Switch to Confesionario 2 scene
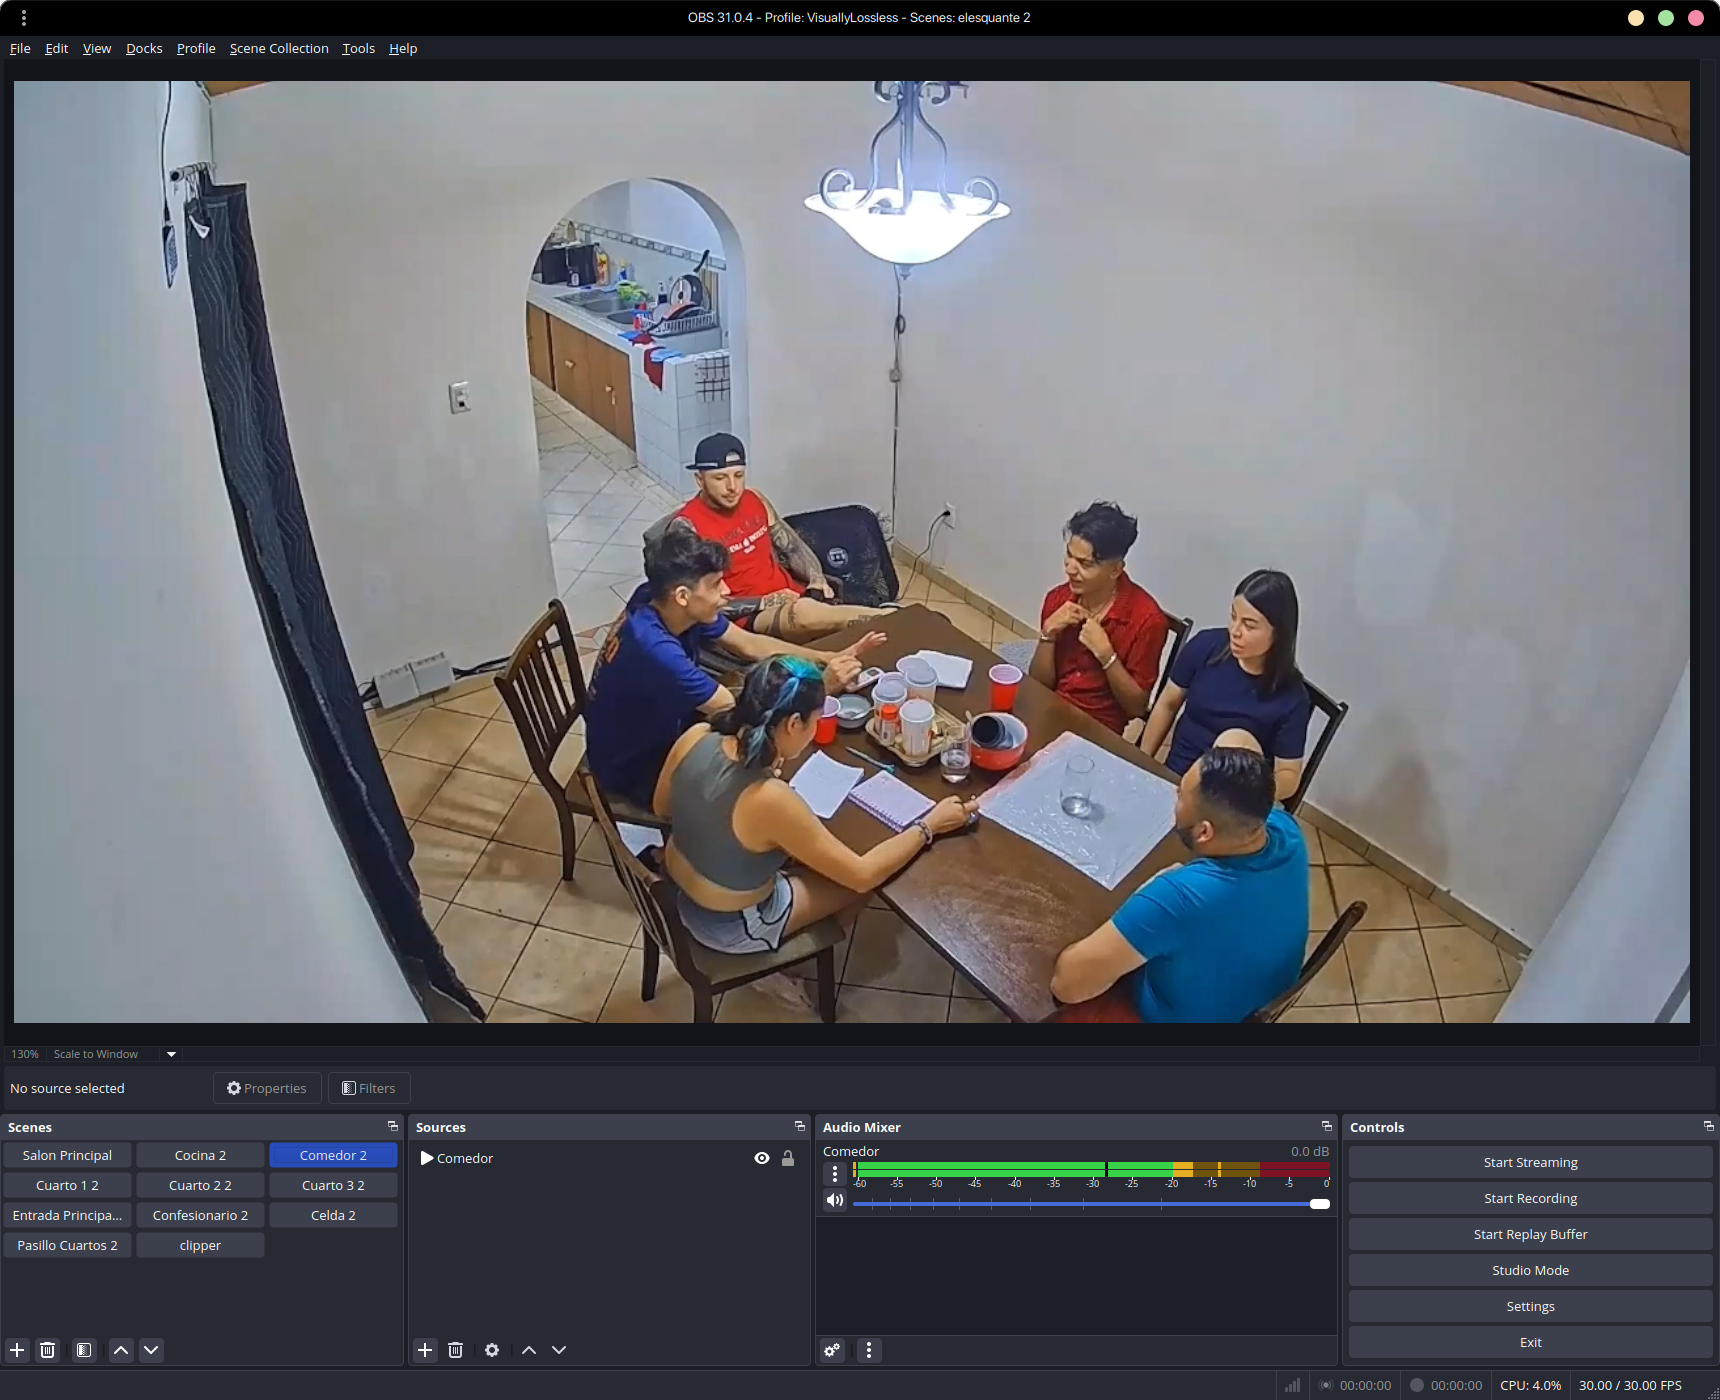Viewport: 1720px width, 1400px height. click(200, 1215)
